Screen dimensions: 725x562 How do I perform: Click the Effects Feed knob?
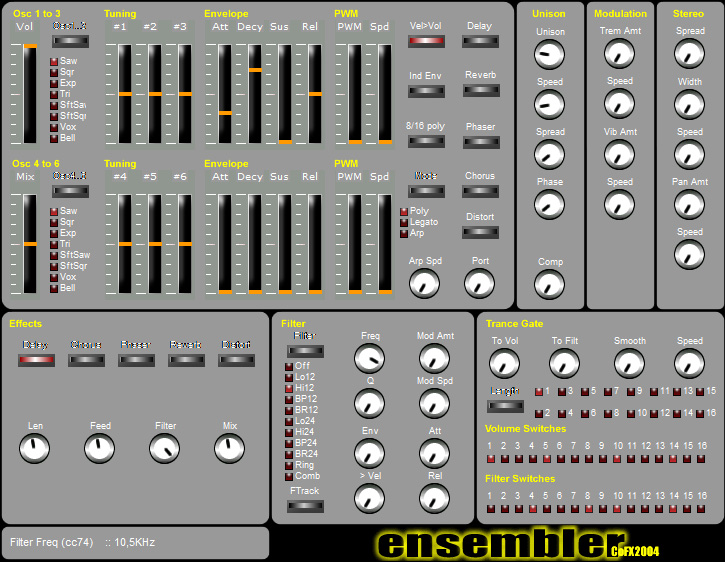(99, 448)
